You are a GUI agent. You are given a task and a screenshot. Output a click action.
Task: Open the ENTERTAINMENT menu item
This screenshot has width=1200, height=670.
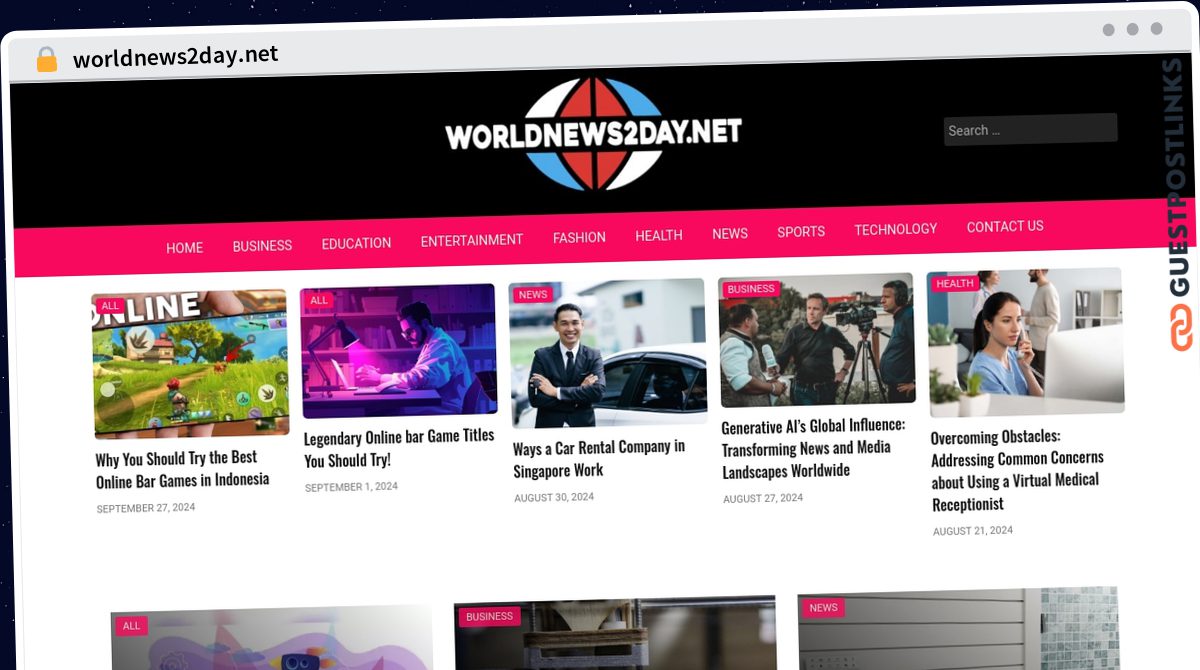point(472,240)
